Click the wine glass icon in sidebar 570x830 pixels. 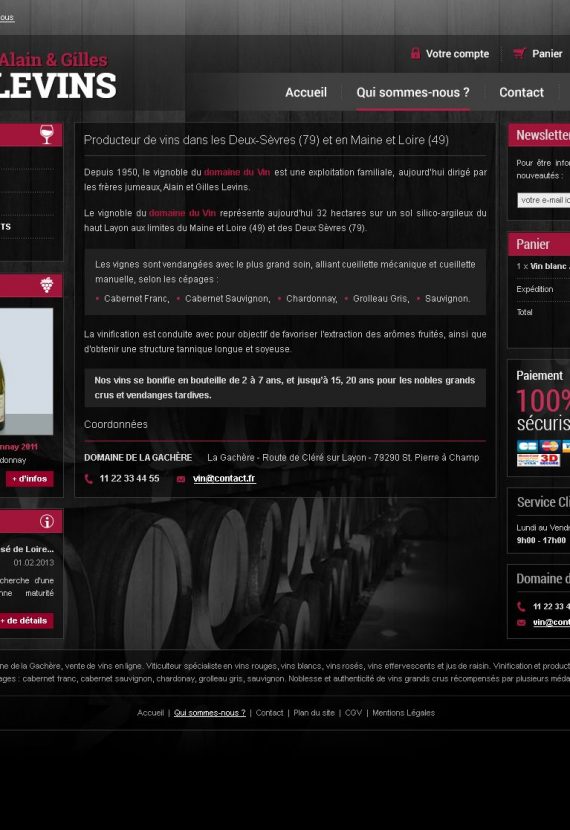pyautogui.click(x=47, y=134)
